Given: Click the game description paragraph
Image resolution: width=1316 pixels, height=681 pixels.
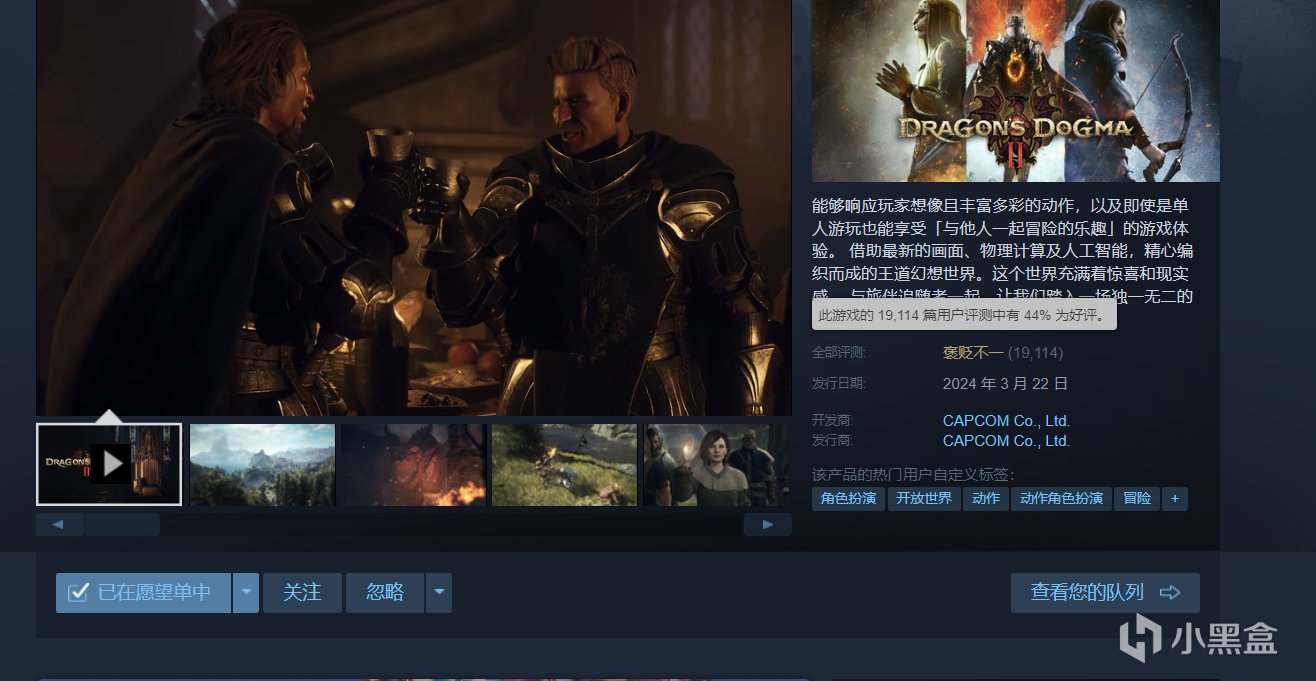Looking at the screenshot, I should point(1003,250).
